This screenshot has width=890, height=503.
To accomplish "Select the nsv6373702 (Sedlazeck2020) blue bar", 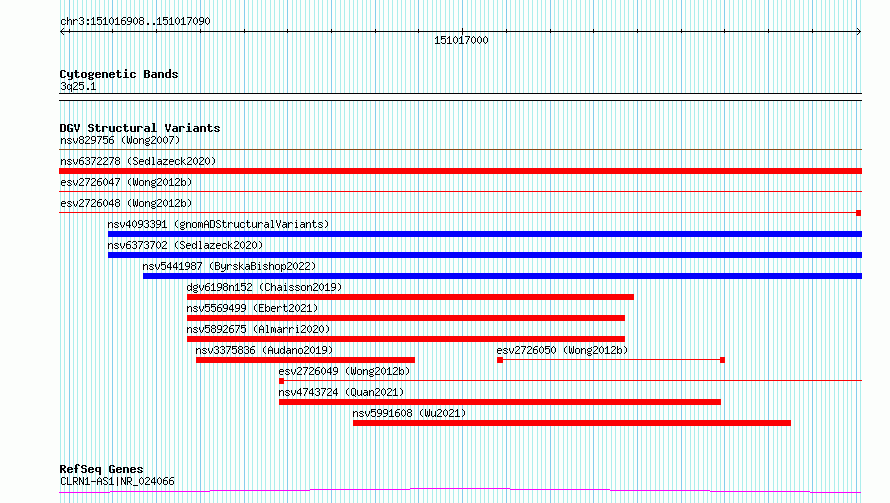I will [x=485, y=255].
